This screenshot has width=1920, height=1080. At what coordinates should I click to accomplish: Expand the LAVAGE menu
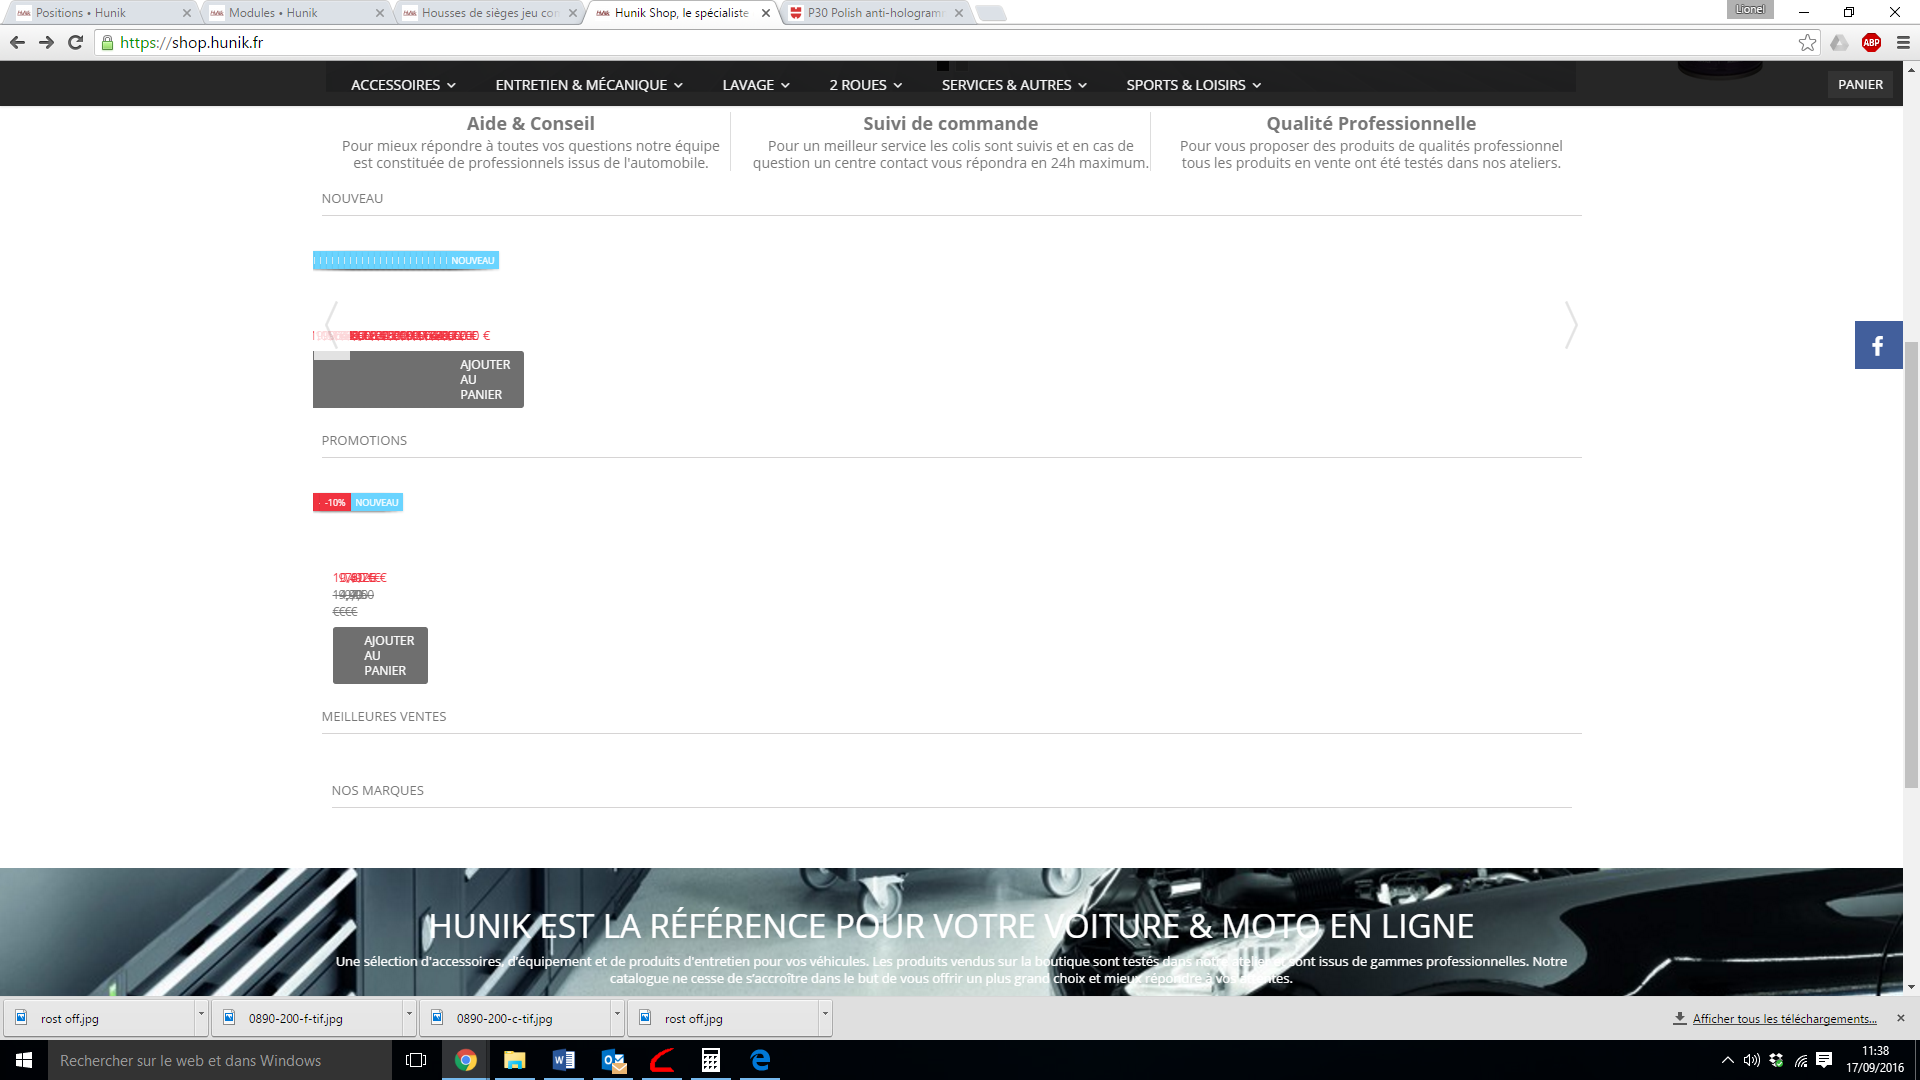(756, 85)
